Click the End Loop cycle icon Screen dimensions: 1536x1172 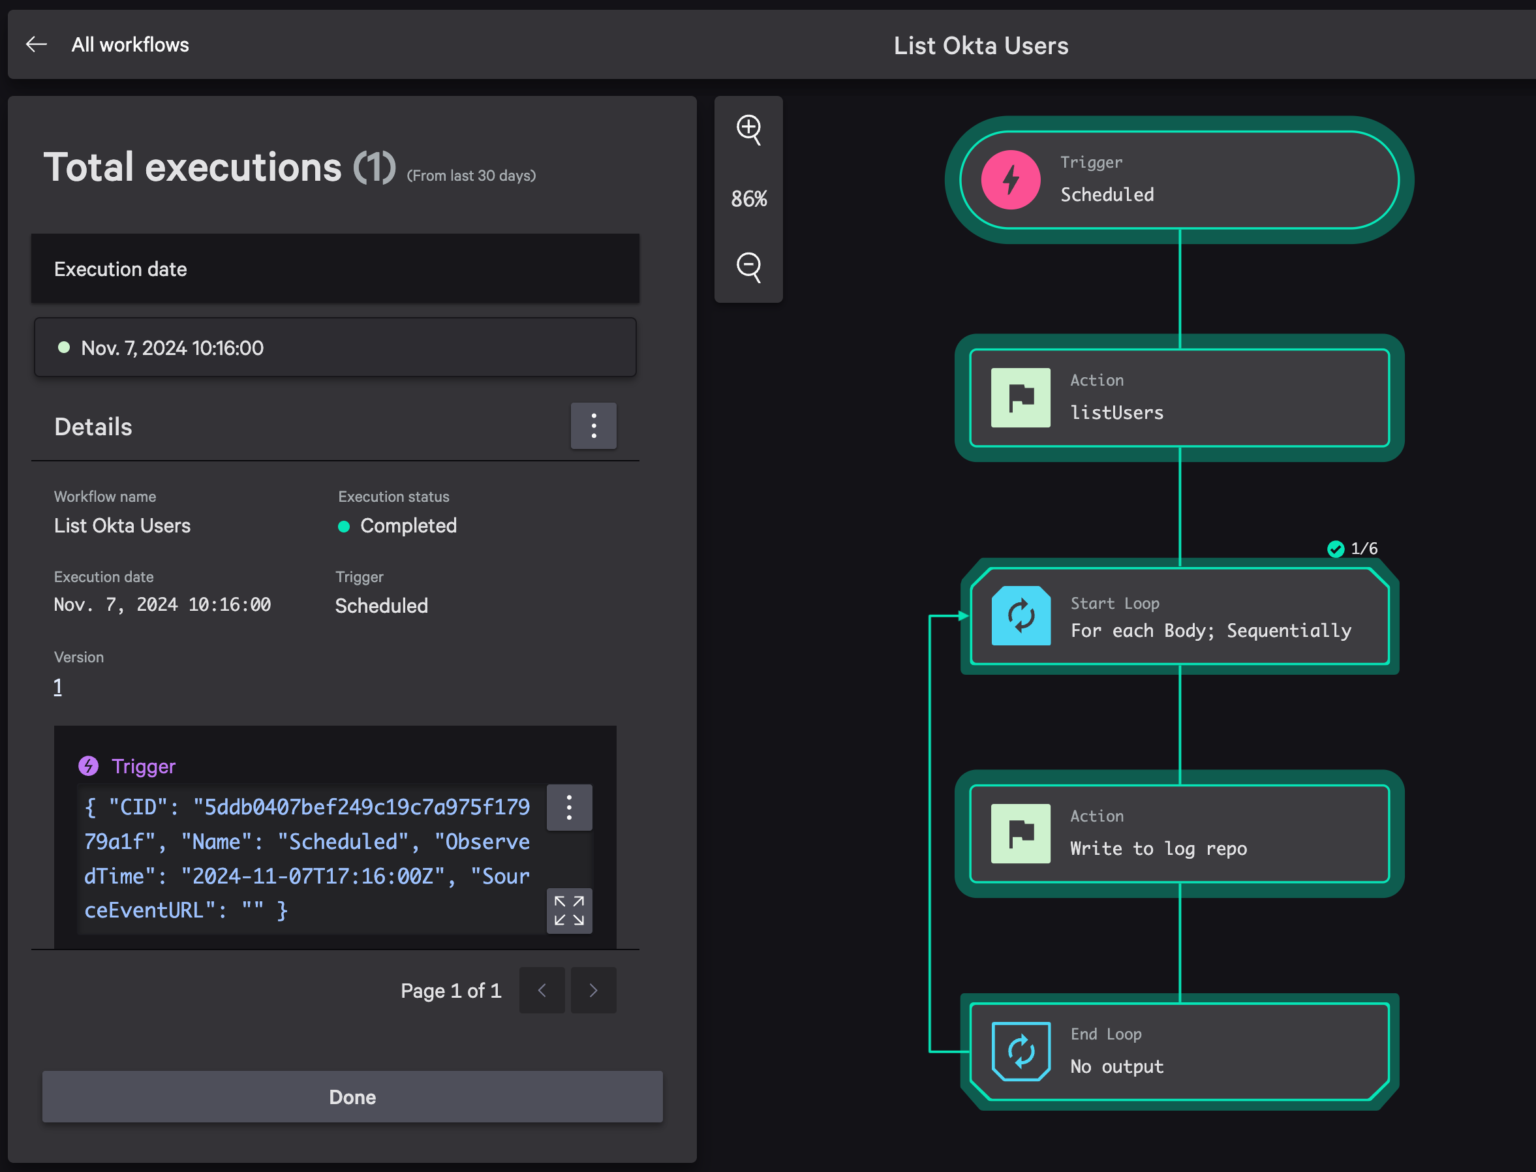(x=1020, y=1051)
